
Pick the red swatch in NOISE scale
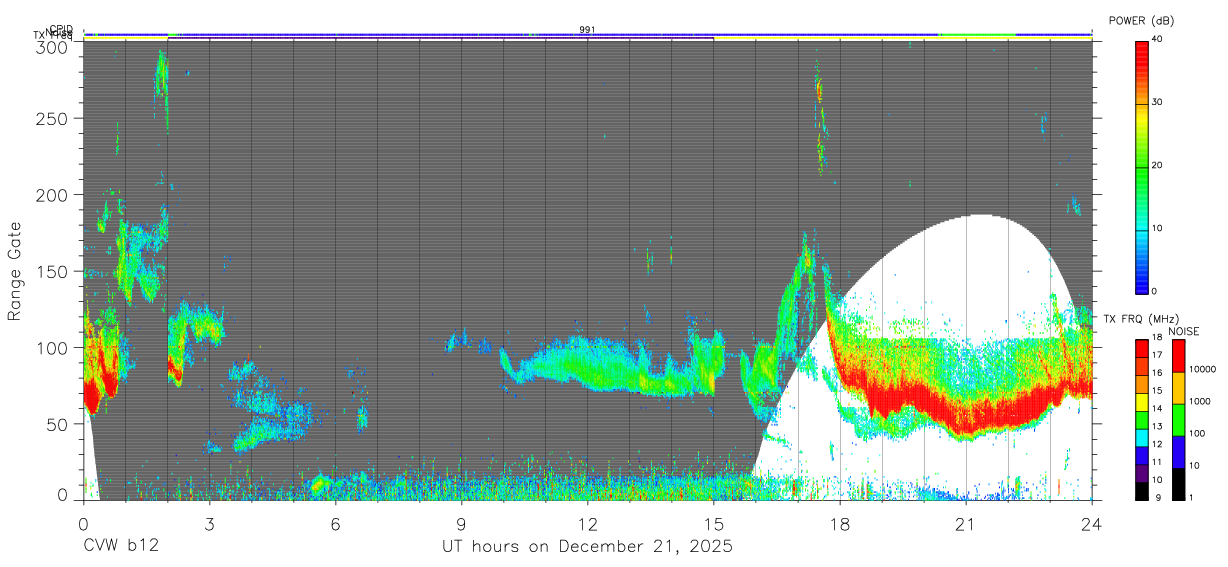1178,355
